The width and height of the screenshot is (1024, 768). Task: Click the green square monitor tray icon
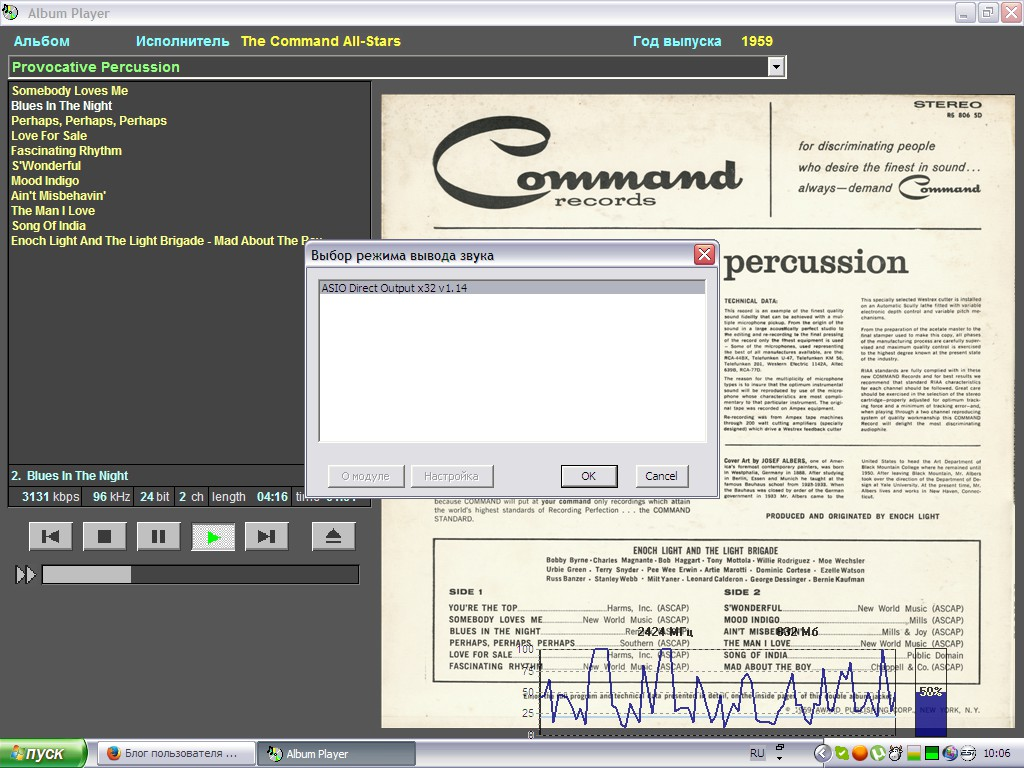(x=932, y=754)
